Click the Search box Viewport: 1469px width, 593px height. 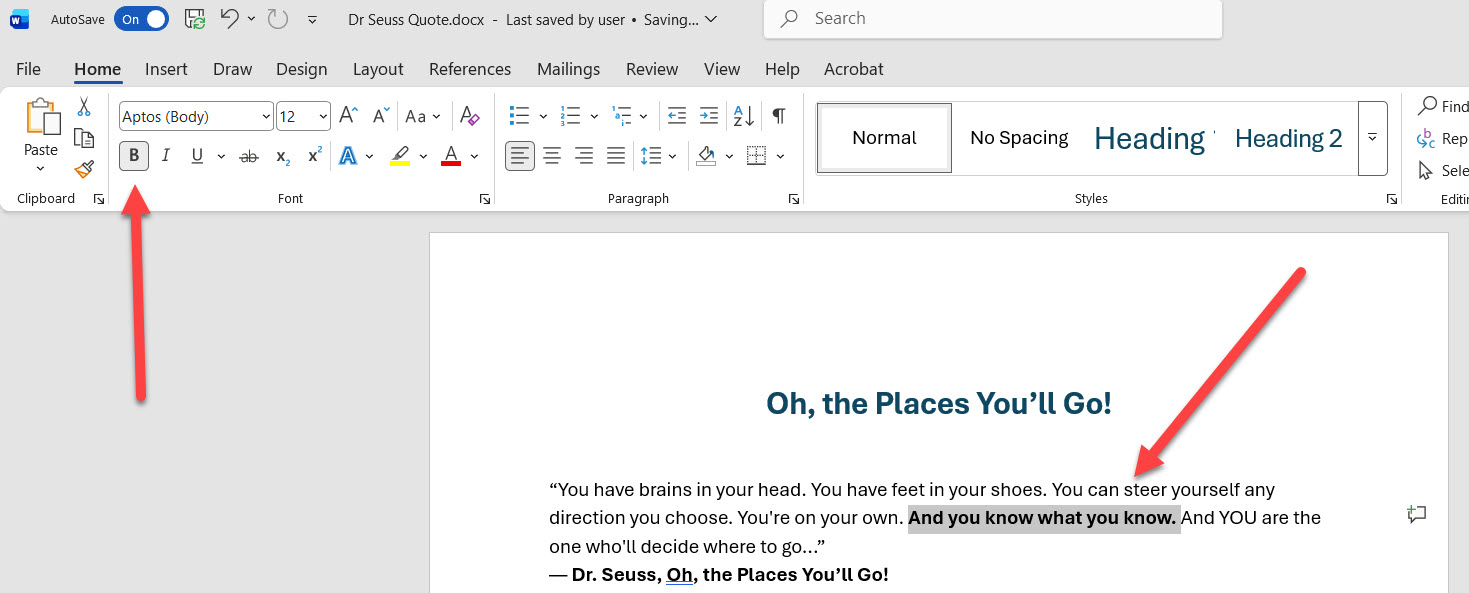point(992,18)
